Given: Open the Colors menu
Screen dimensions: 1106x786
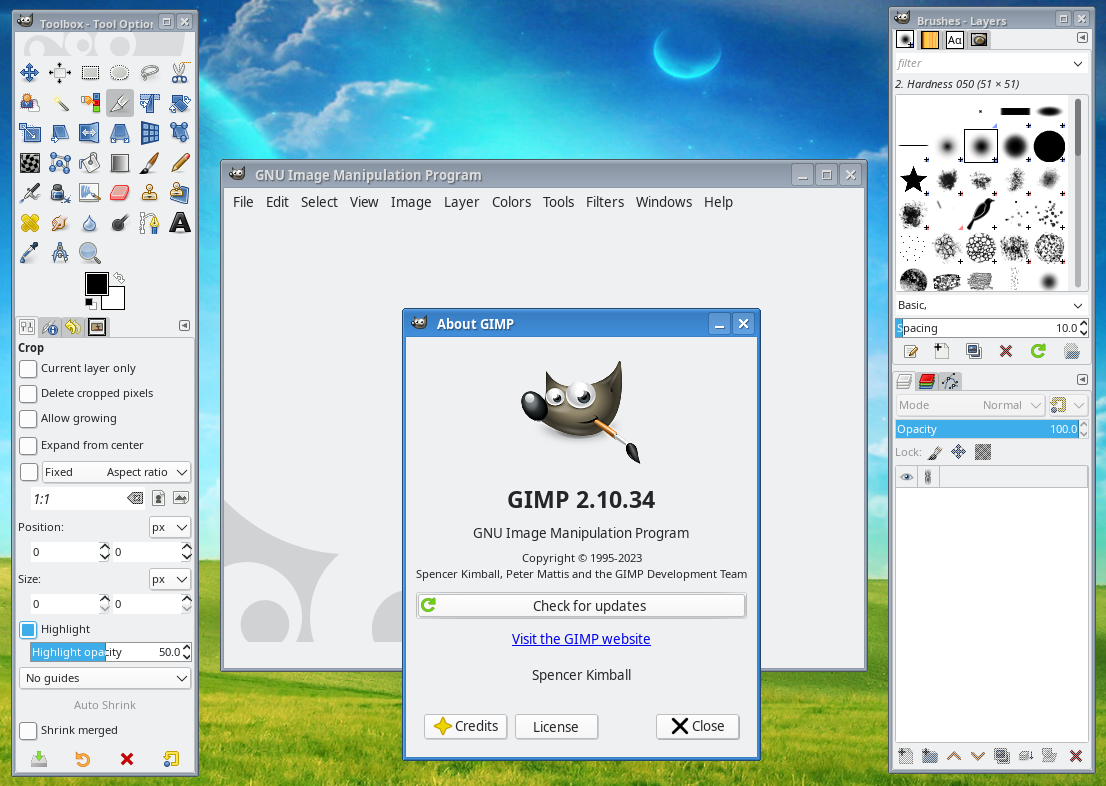Looking at the screenshot, I should (511, 202).
